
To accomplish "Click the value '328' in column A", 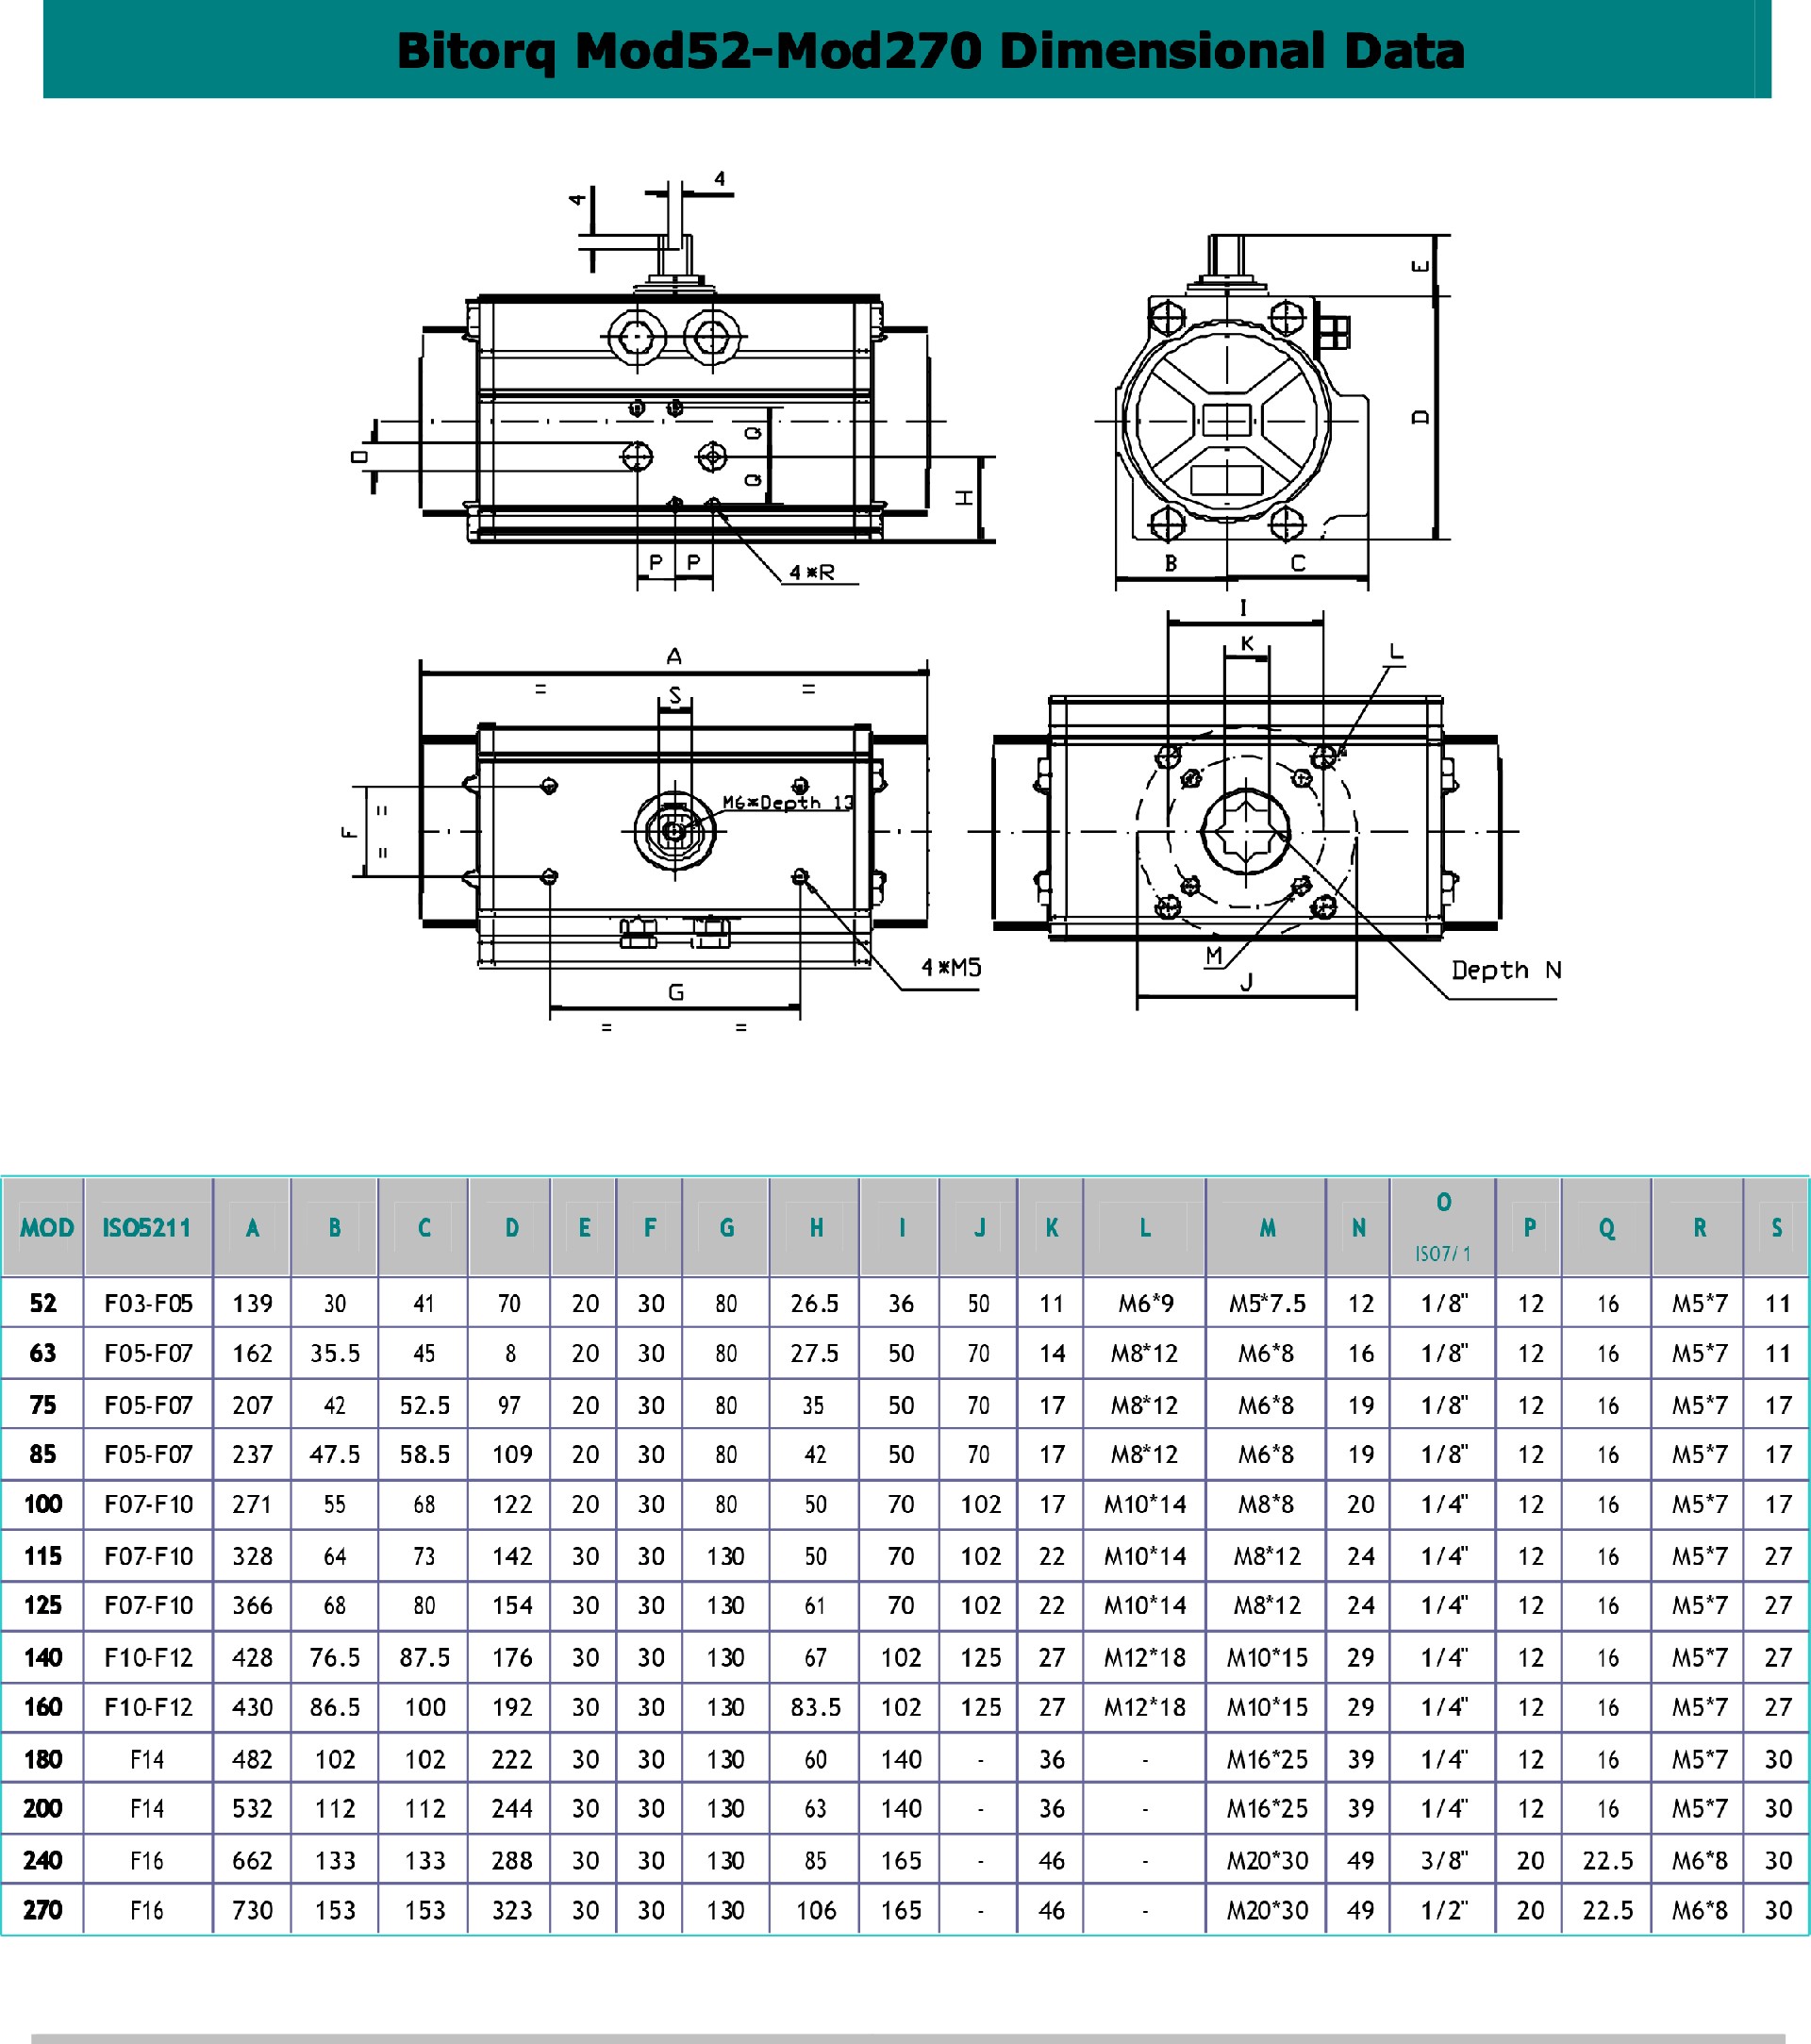I will 252,1557.
